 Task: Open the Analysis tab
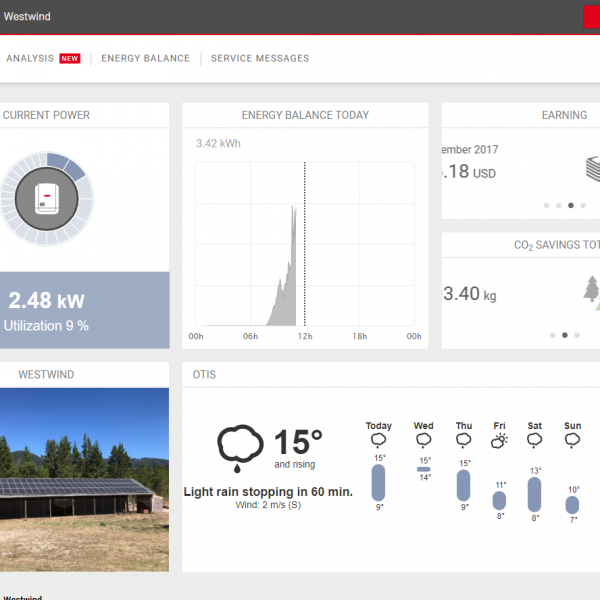coord(30,58)
